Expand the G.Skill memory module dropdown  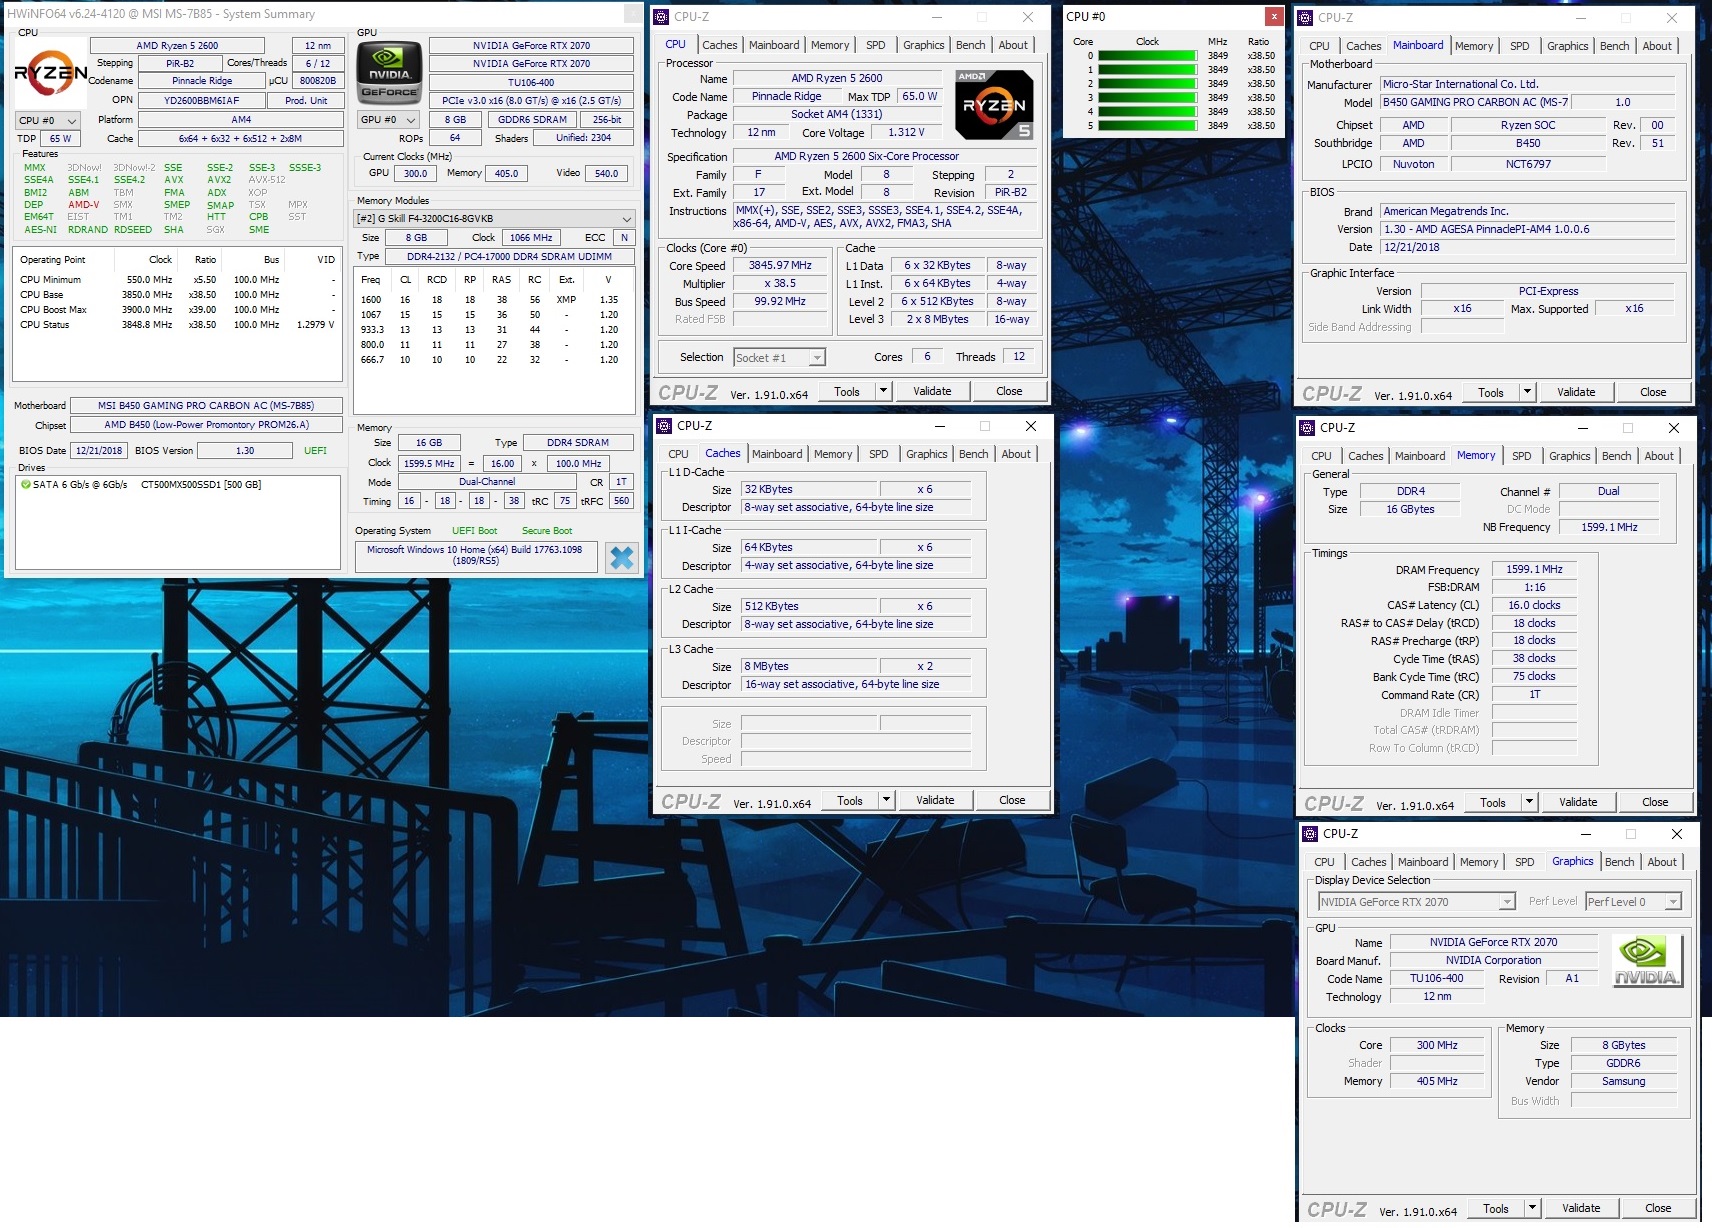tap(495, 219)
